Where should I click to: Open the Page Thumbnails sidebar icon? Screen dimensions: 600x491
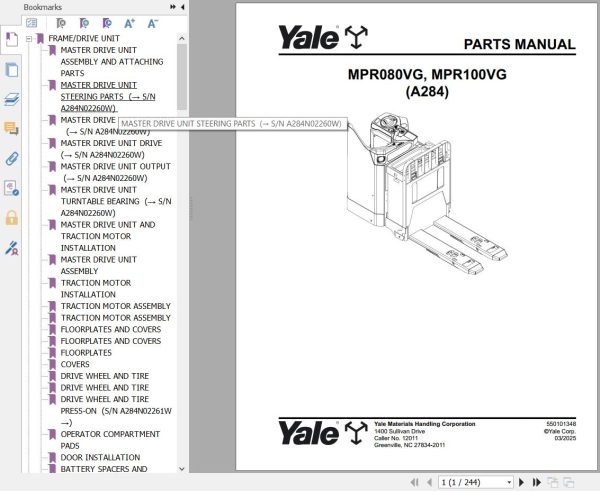point(11,70)
